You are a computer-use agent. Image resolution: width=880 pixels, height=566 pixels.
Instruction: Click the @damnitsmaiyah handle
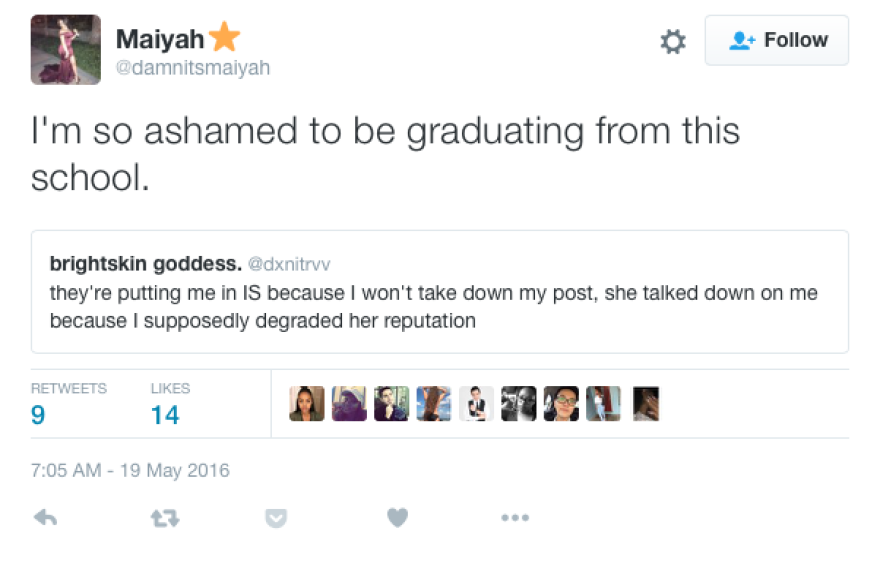point(193,68)
